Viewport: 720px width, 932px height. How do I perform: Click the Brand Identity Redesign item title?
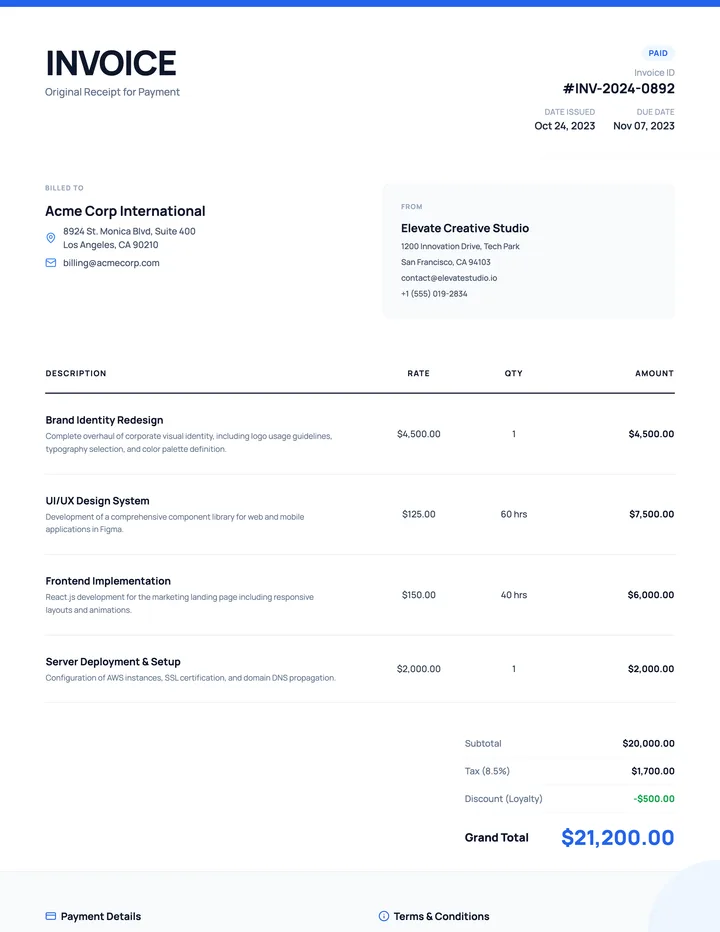click(105, 420)
